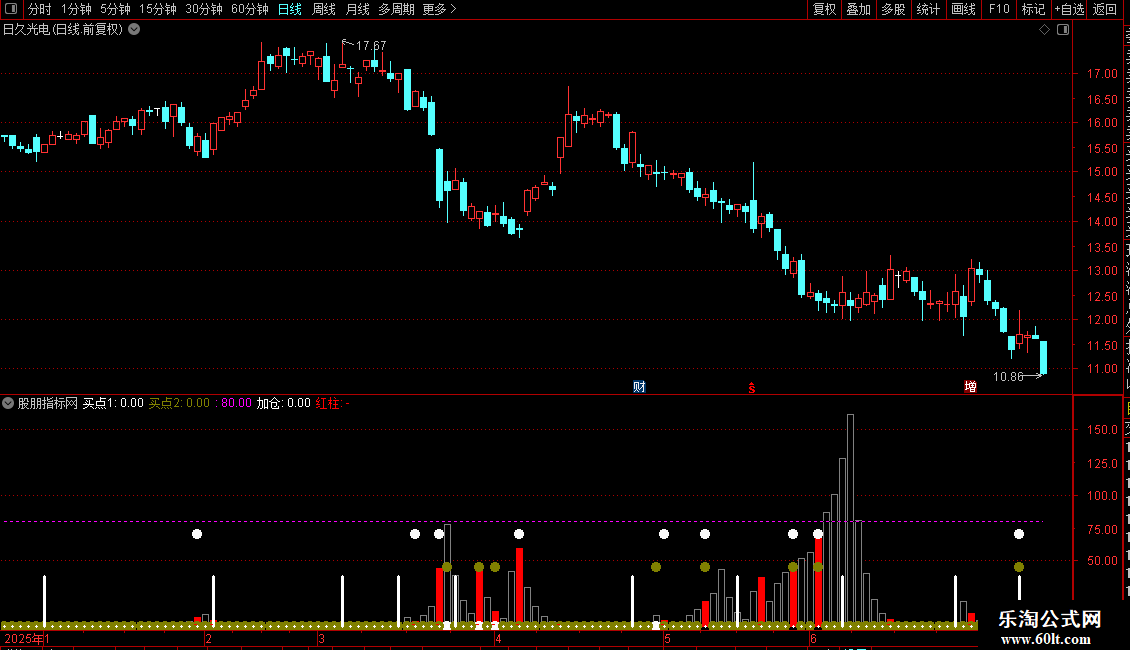The height and width of the screenshot is (650, 1130).
Task: Click the 增 event marker
Action: [x=970, y=387]
